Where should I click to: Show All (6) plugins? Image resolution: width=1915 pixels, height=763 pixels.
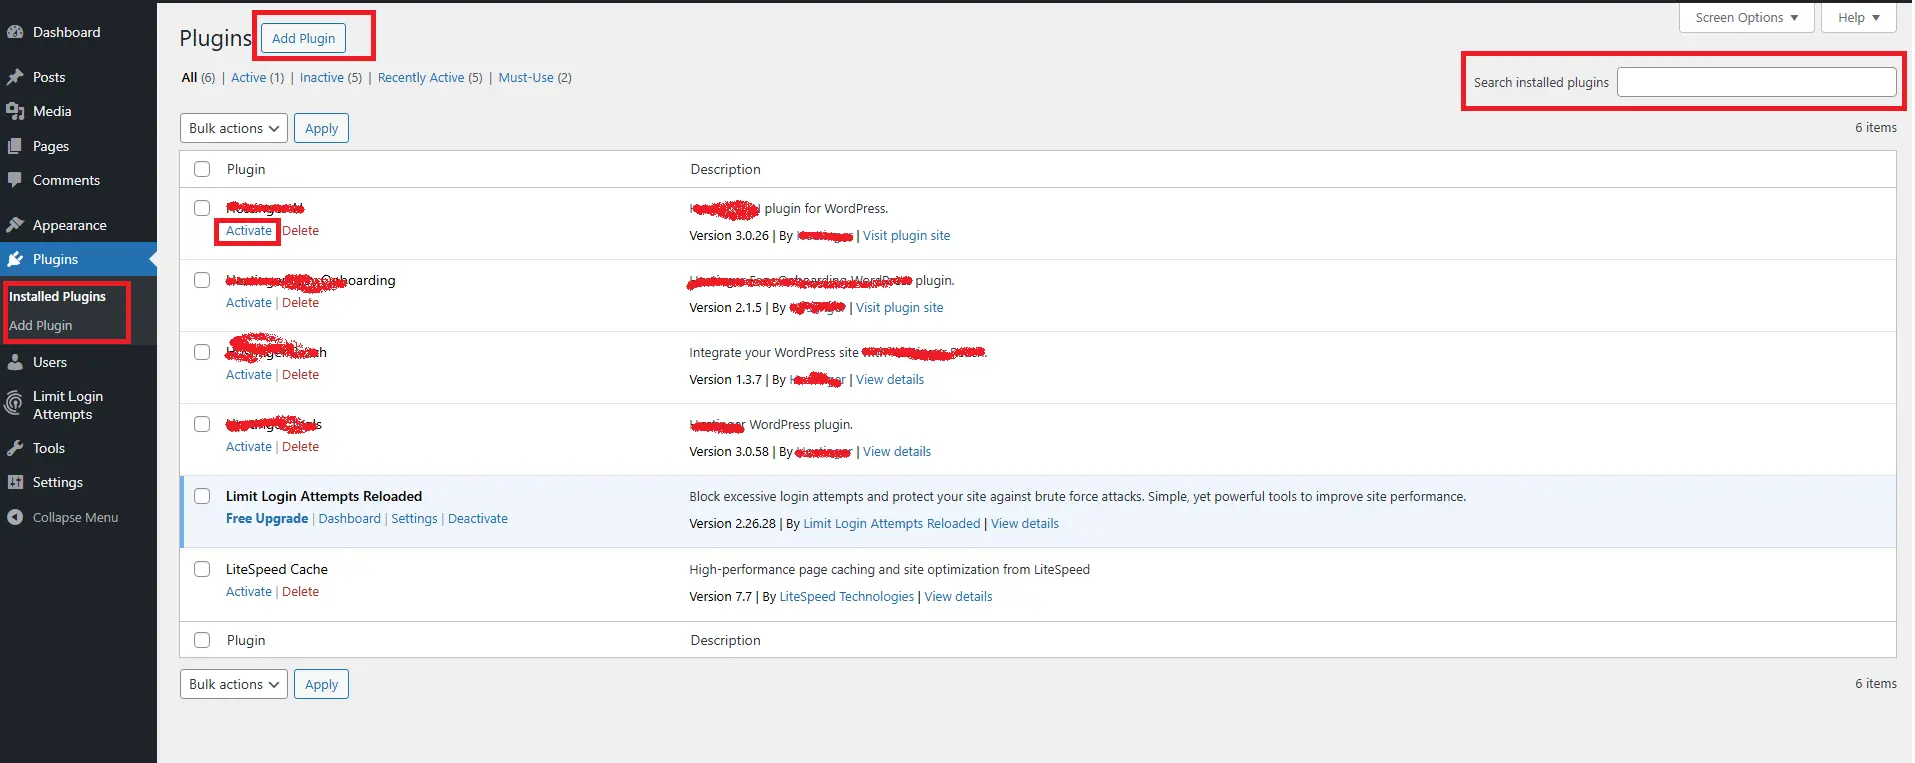198,77
